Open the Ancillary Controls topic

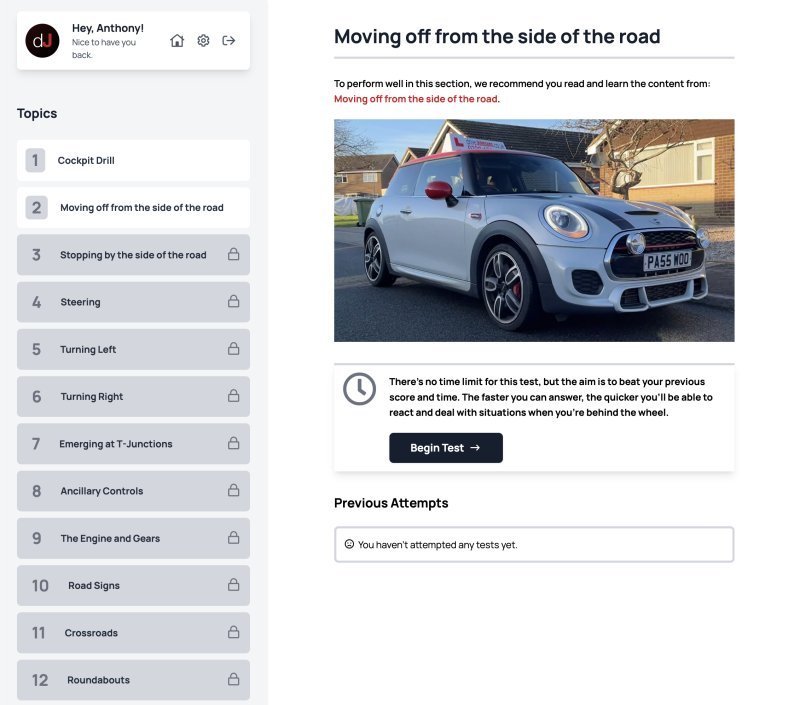(133, 491)
